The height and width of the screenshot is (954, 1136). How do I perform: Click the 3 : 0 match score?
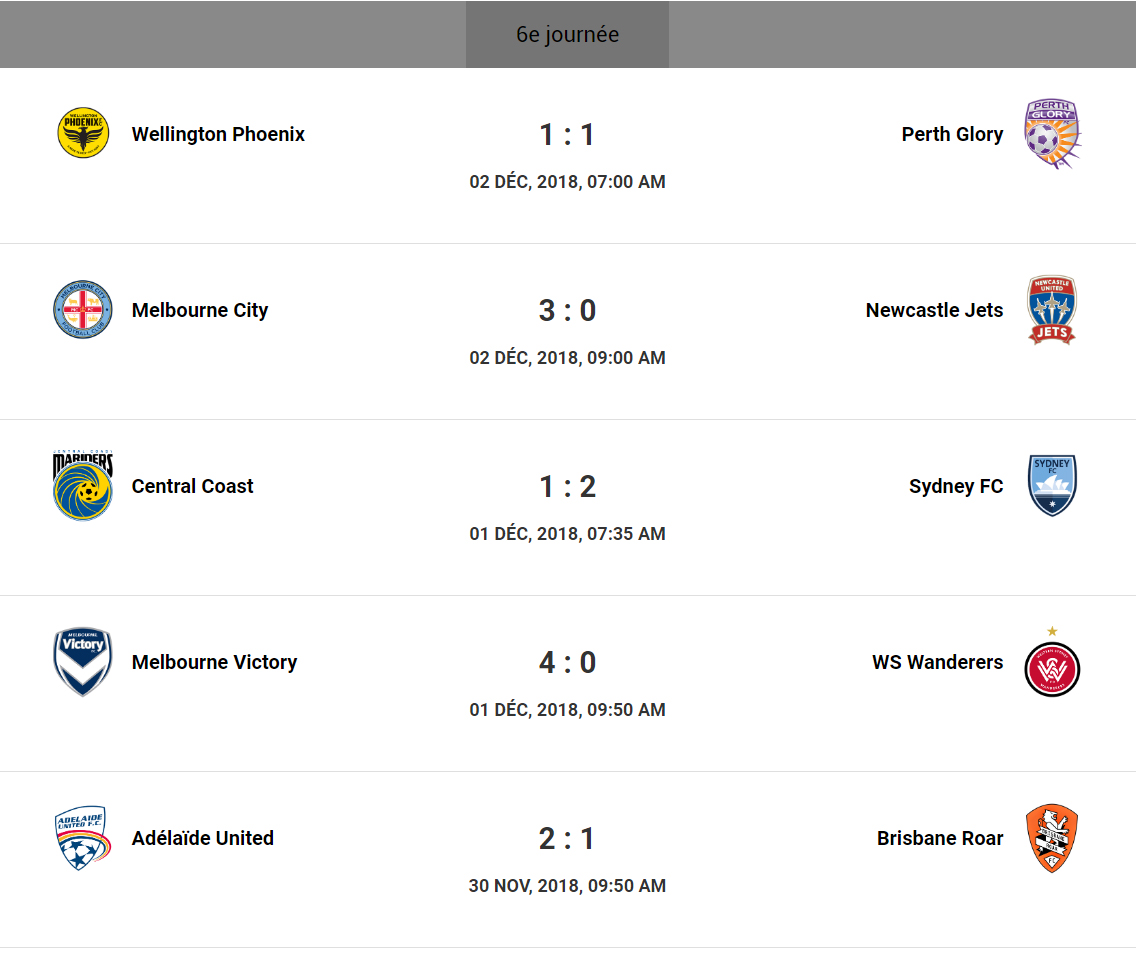[567, 310]
